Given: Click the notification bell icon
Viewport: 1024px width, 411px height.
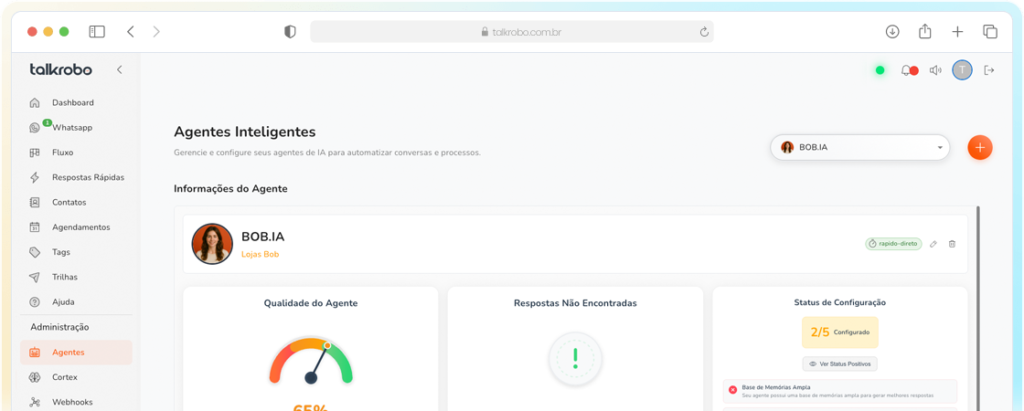Looking at the screenshot, I should (x=907, y=70).
